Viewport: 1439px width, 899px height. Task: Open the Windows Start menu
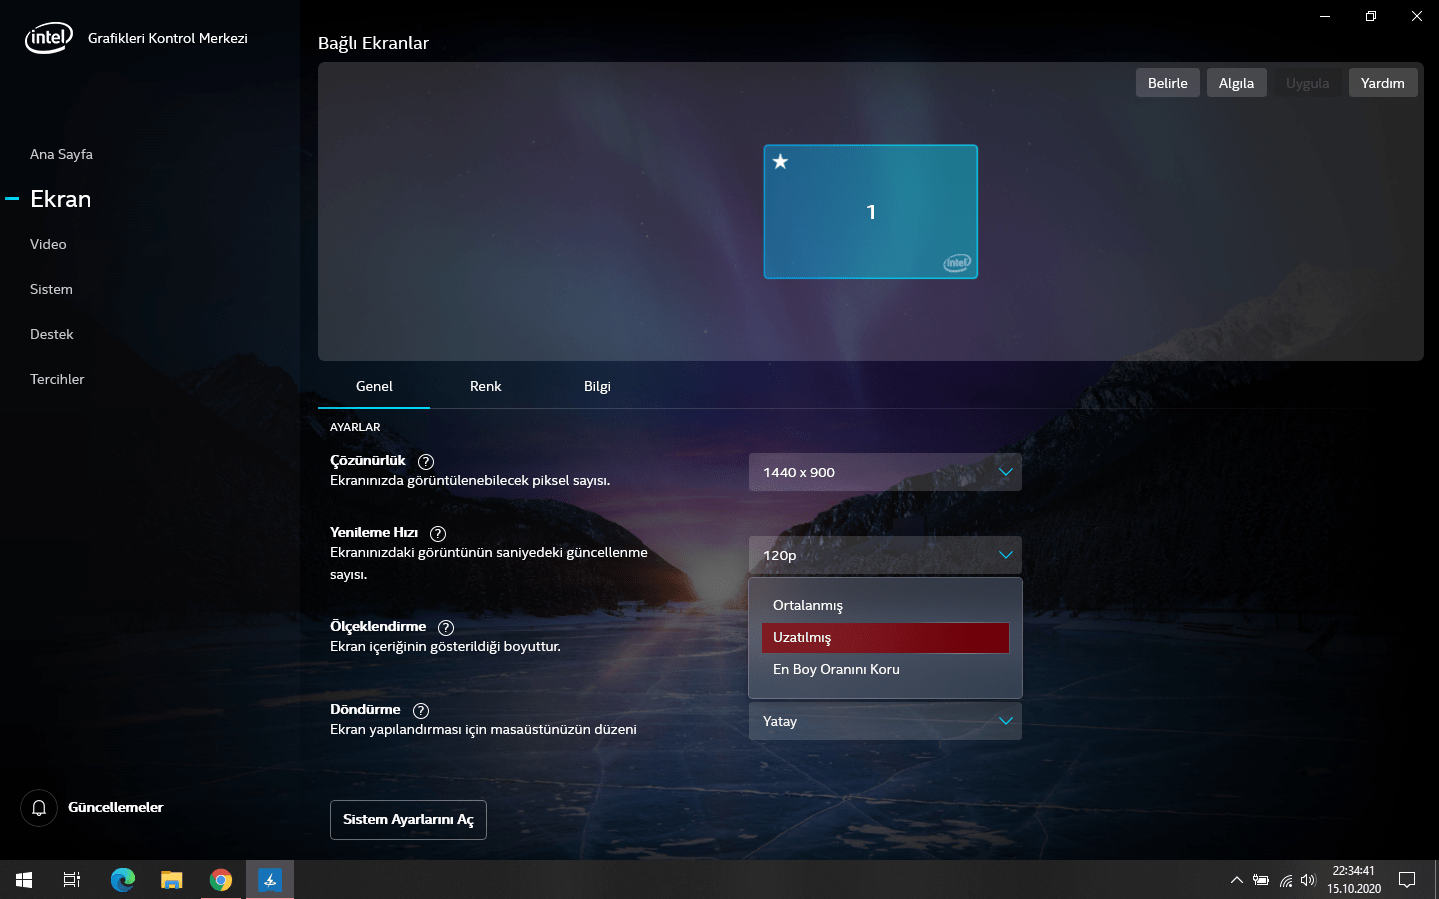[x=24, y=880]
